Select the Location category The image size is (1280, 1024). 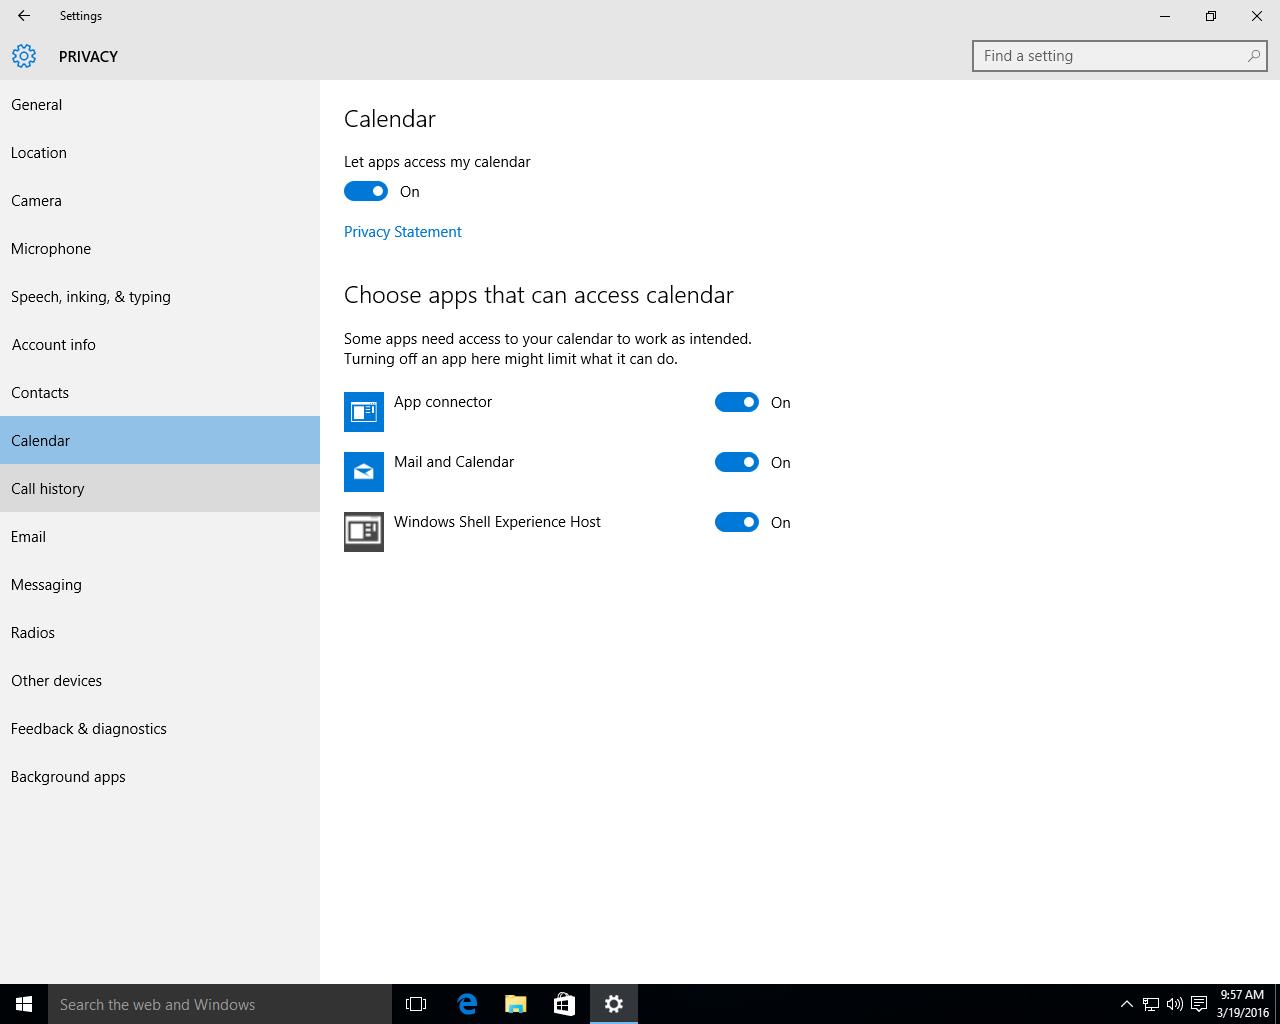160,152
